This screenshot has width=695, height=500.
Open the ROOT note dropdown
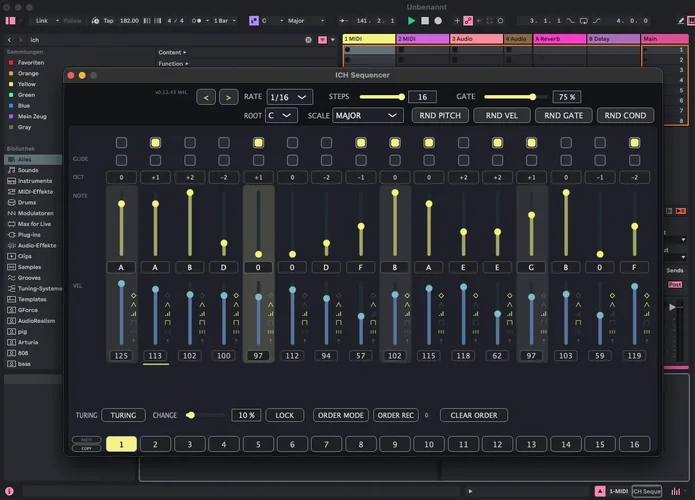pyautogui.click(x=281, y=116)
